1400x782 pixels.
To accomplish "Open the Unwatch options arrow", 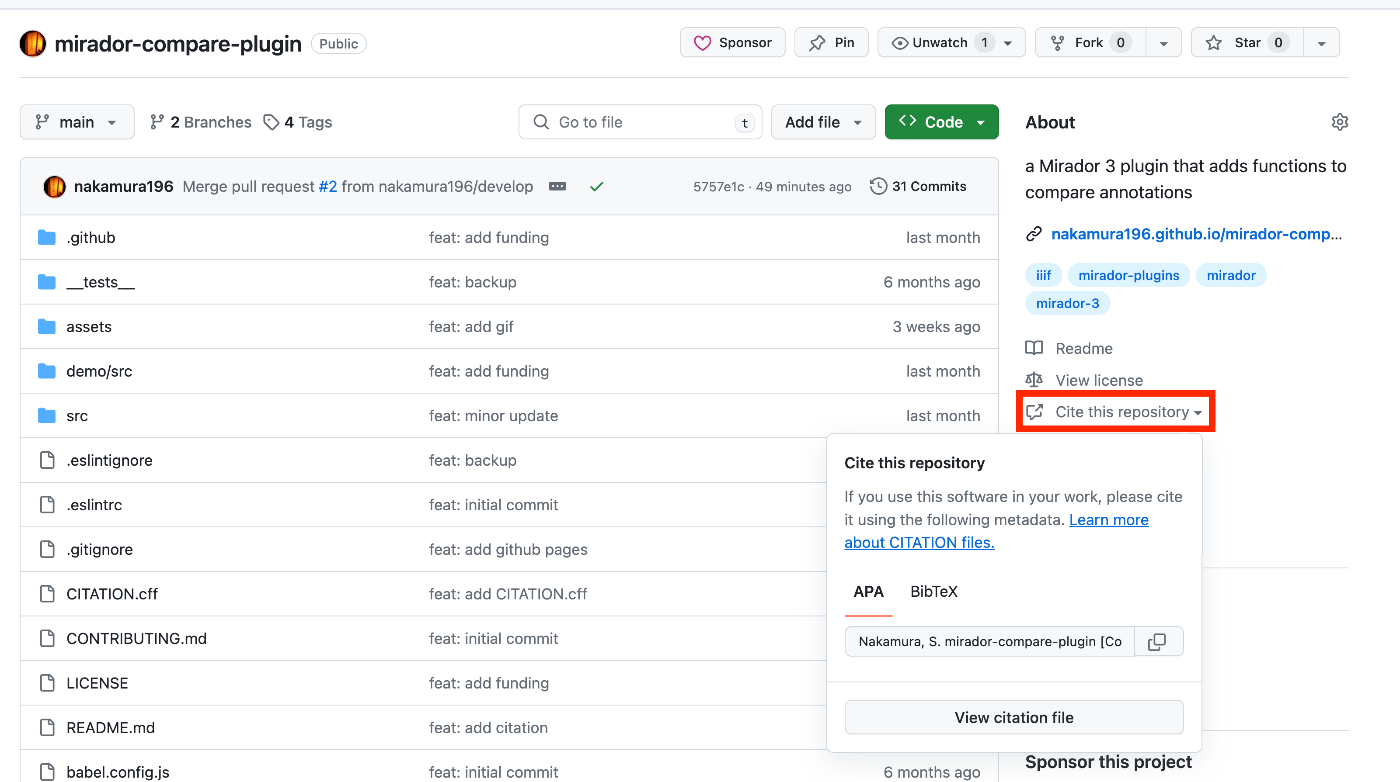I will (1008, 43).
